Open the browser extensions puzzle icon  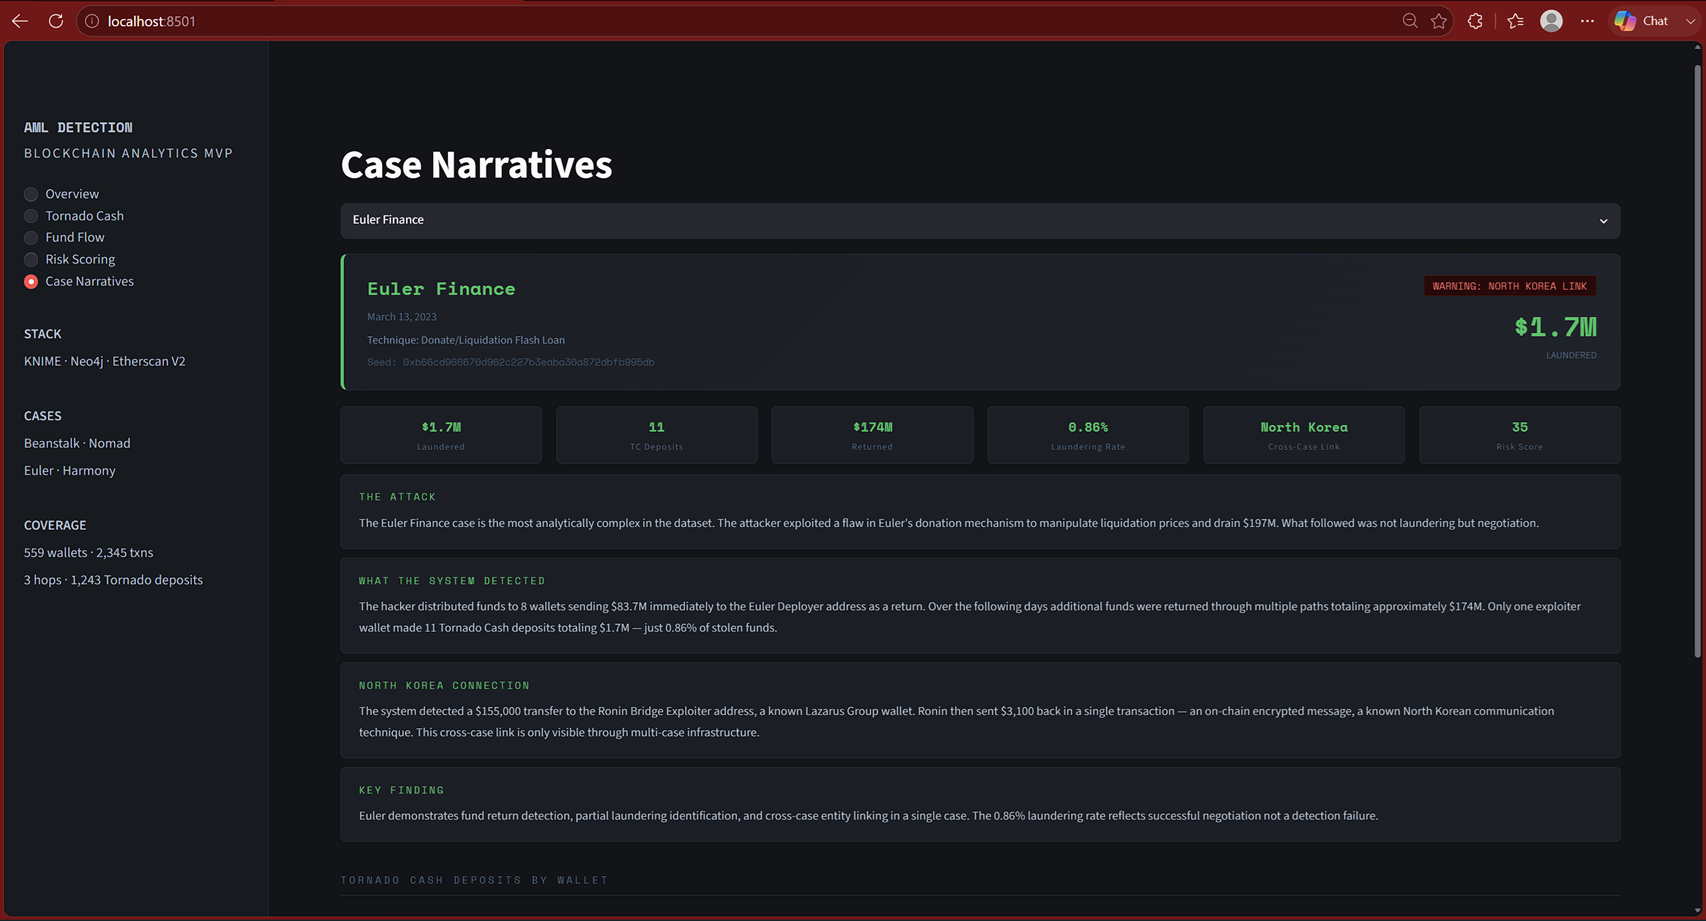coord(1475,21)
